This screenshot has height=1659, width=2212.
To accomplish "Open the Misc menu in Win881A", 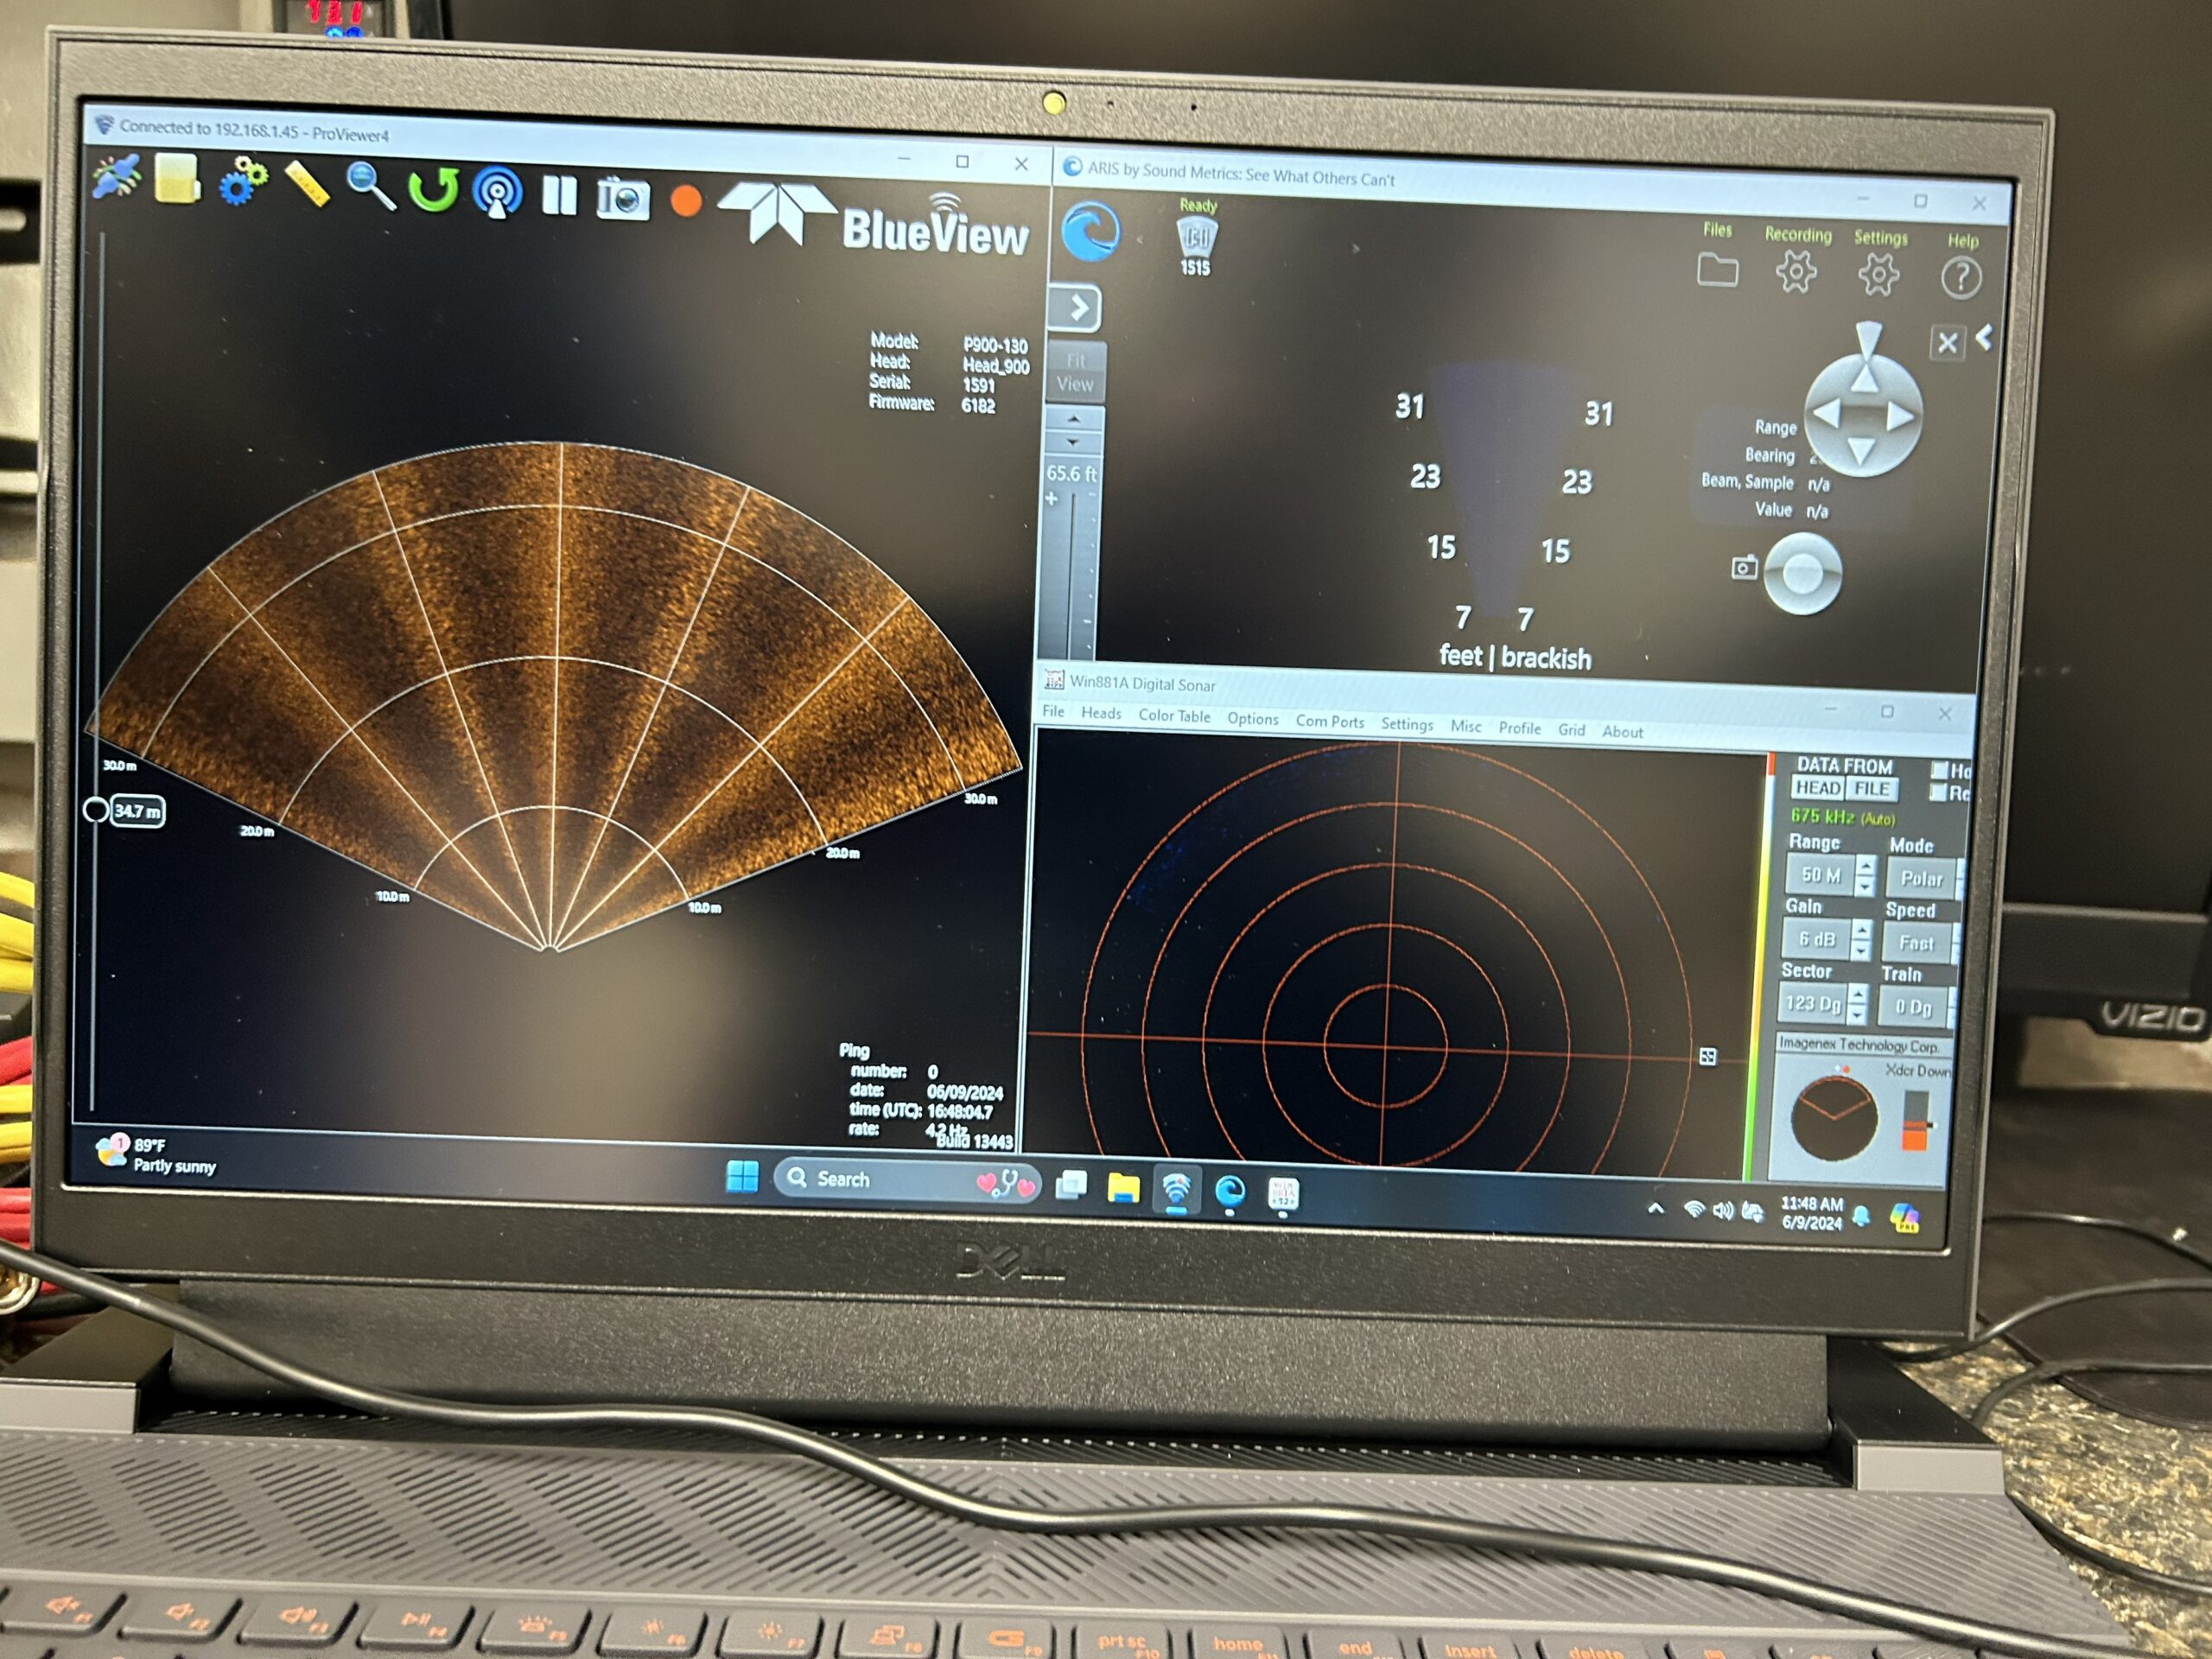I will [x=1466, y=727].
